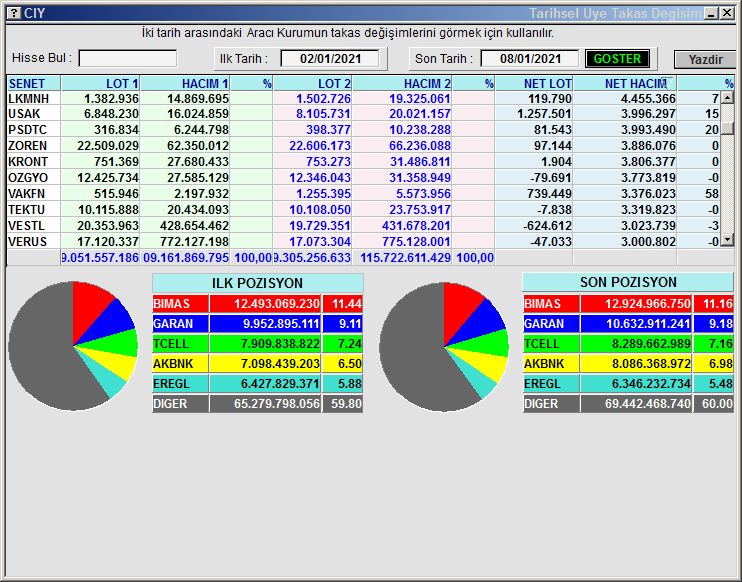This screenshot has width=742, height=582.
Task: Click the blue GARAN entry in SON POZISYON
Action: coord(548,324)
